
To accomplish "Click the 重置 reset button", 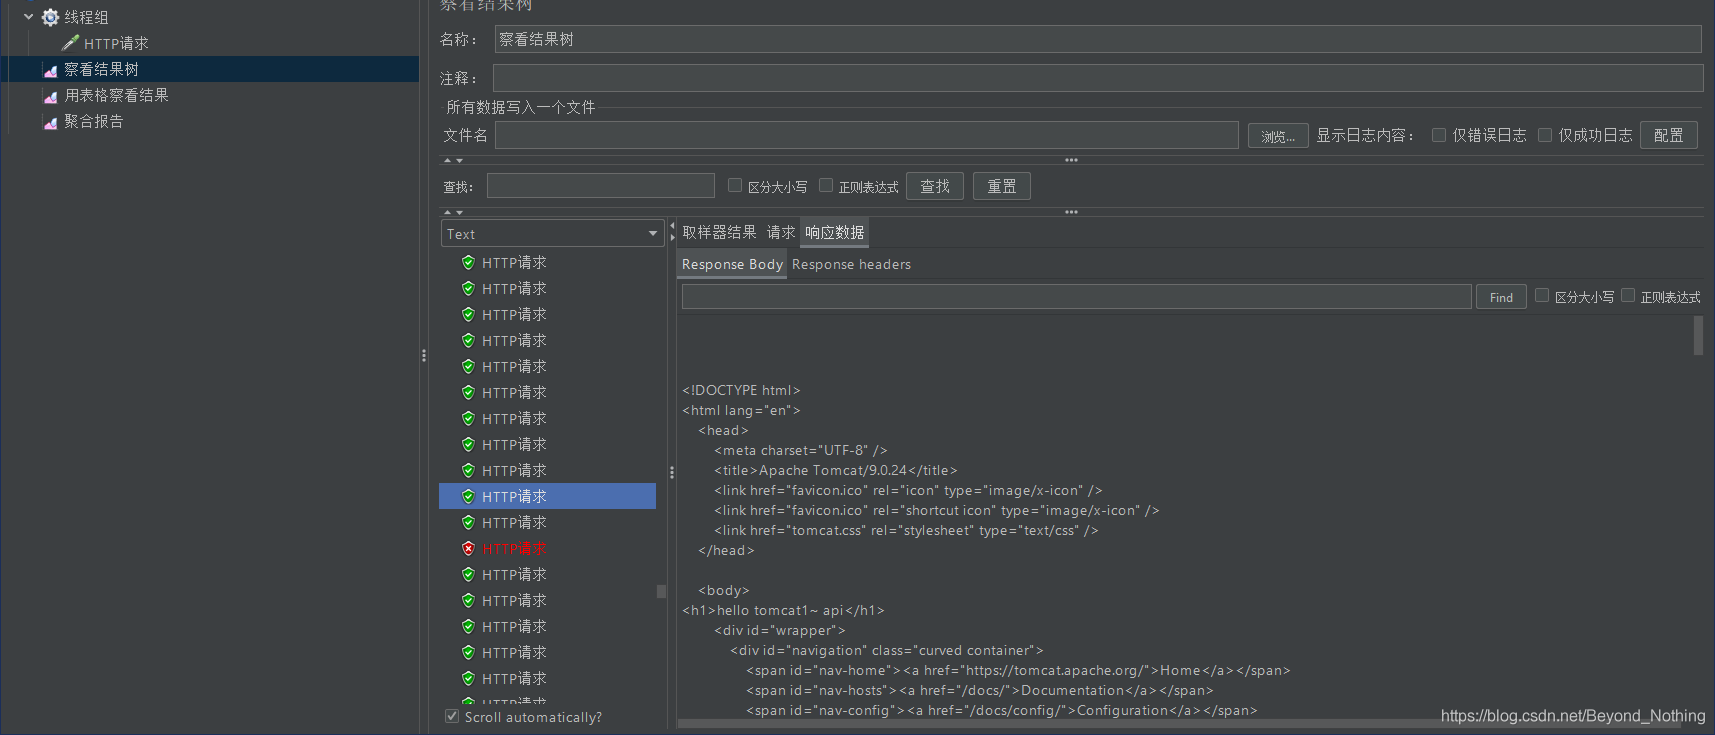I will (1002, 186).
